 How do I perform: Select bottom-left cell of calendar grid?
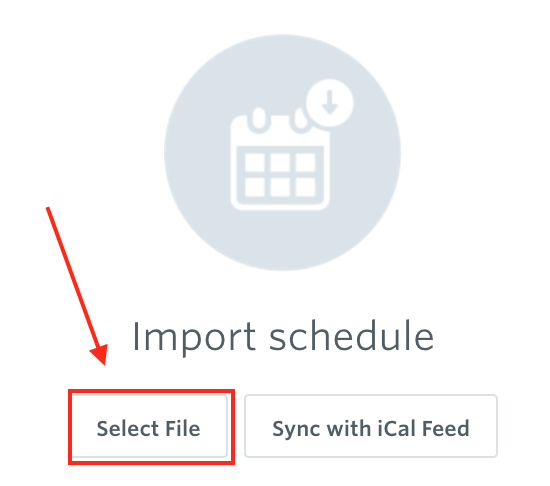point(255,187)
